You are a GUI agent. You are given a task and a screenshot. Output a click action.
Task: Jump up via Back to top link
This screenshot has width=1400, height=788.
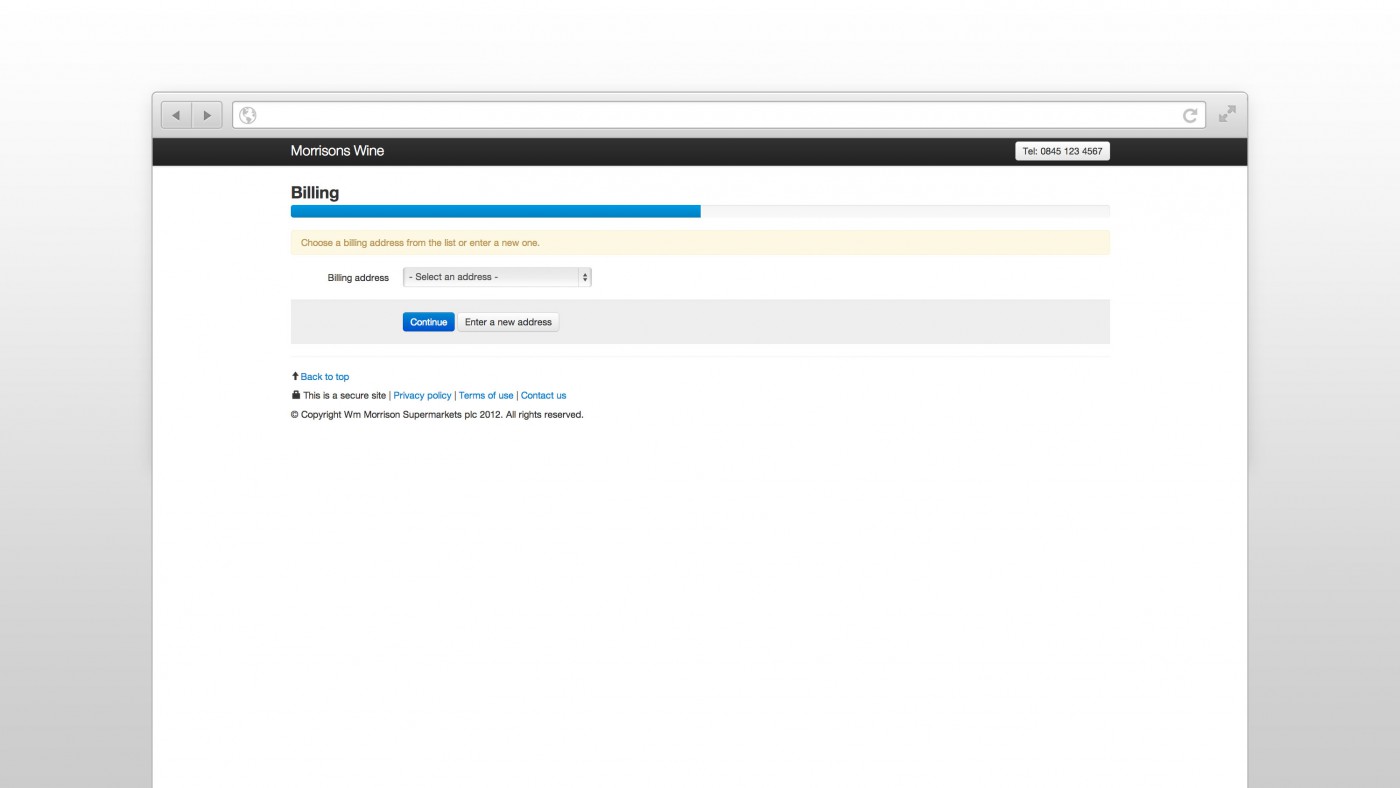pos(325,377)
